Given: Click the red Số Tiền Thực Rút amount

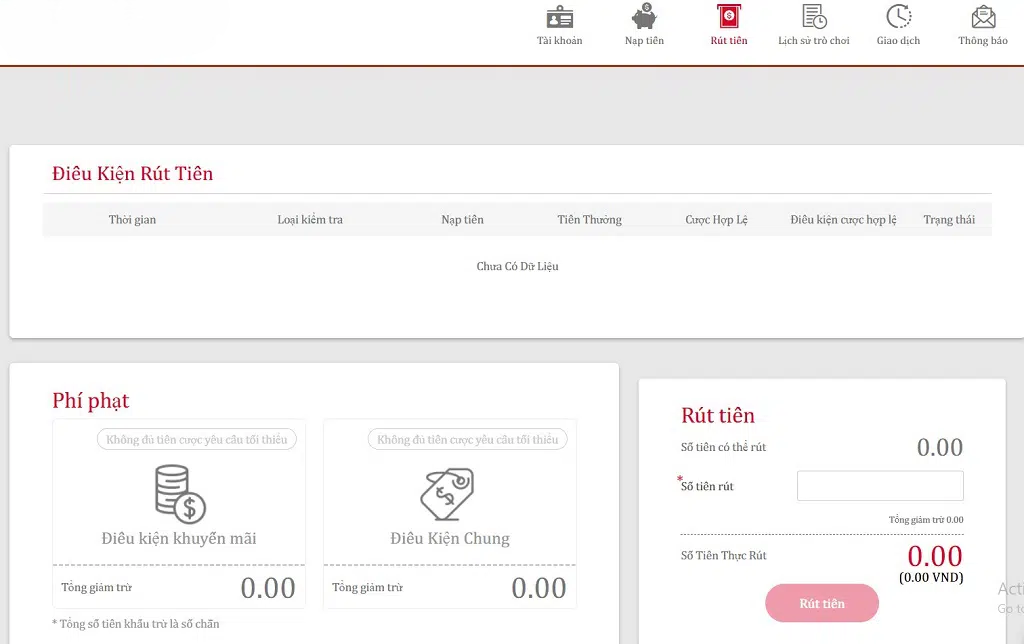Looking at the screenshot, I should (x=934, y=556).
